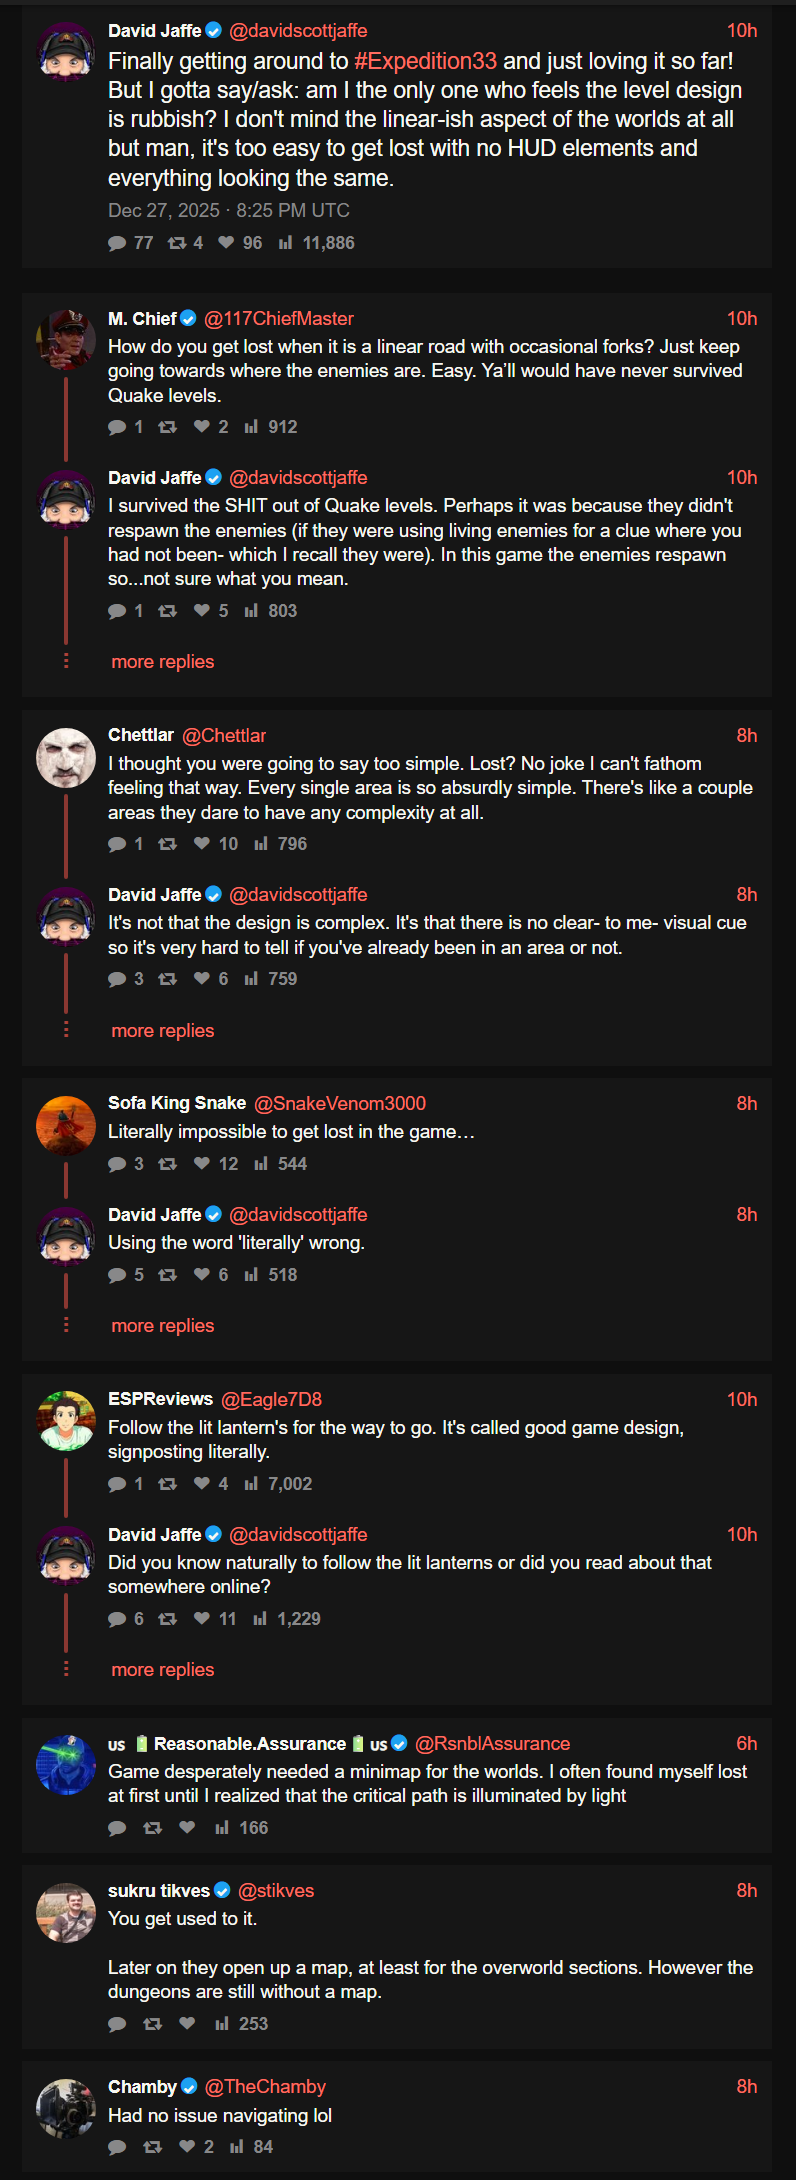Click the Dec 27, 2025 timestamp
Viewport: 796px width, 2180px height.
pos(229,211)
